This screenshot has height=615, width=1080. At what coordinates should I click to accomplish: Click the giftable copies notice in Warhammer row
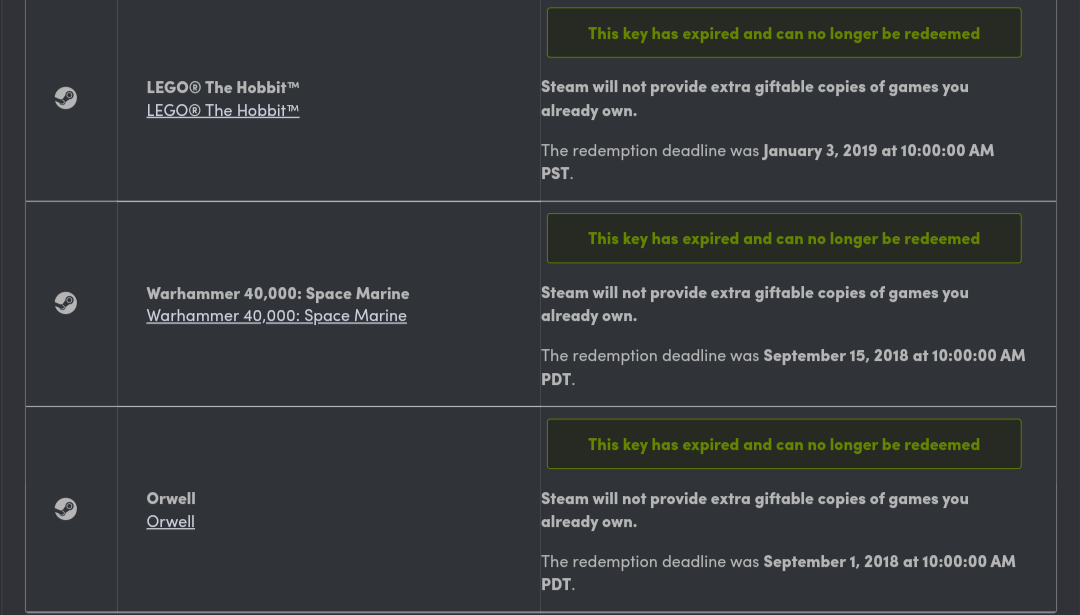pos(754,304)
